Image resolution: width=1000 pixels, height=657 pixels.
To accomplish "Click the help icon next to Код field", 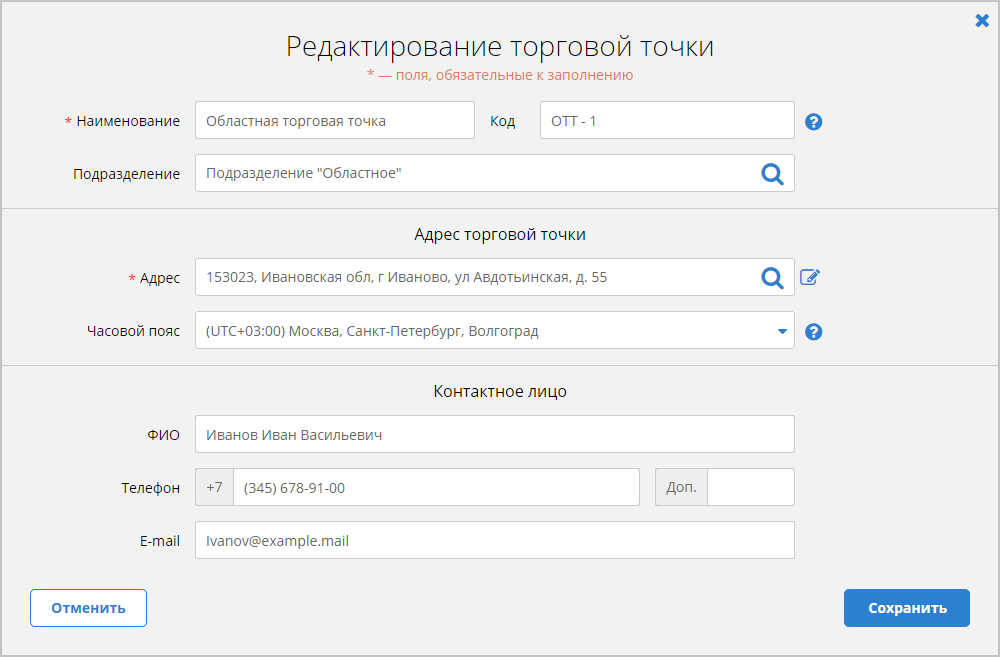I will click(813, 122).
